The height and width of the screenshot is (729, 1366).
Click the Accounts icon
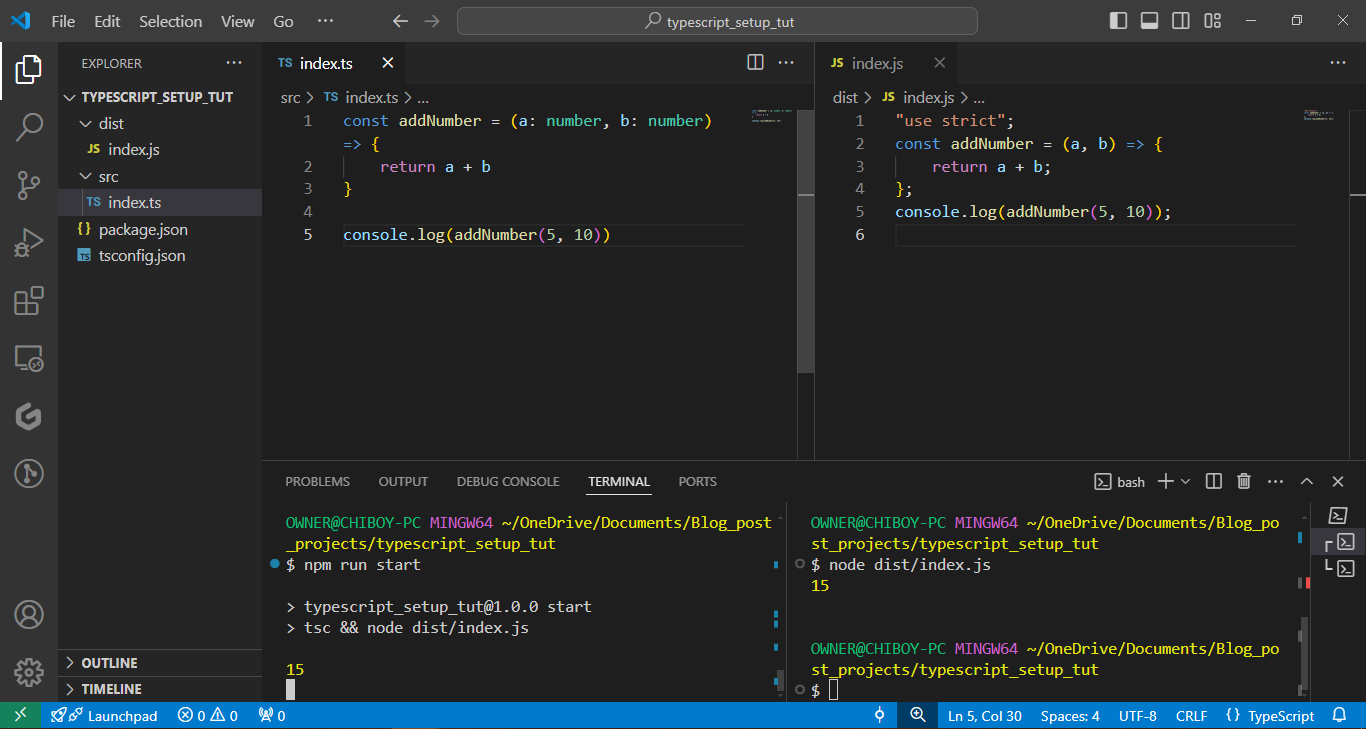(29, 614)
